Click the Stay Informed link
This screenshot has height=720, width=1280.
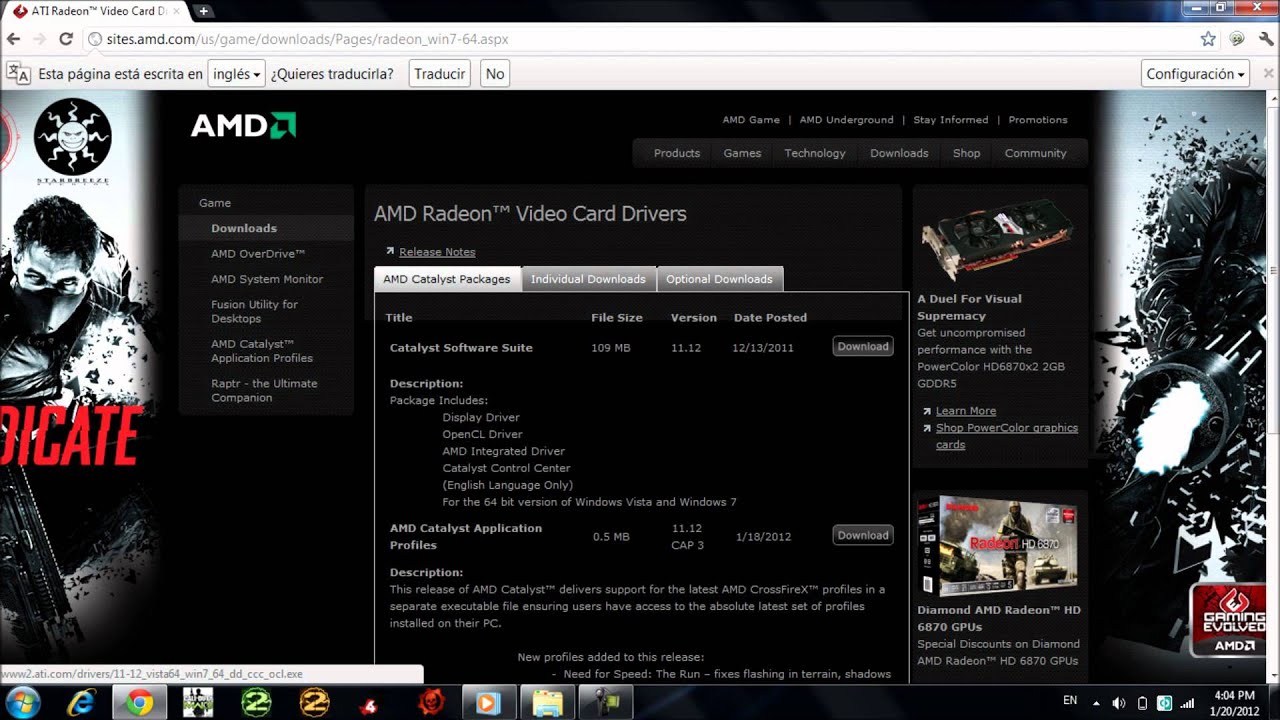click(950, 120)
